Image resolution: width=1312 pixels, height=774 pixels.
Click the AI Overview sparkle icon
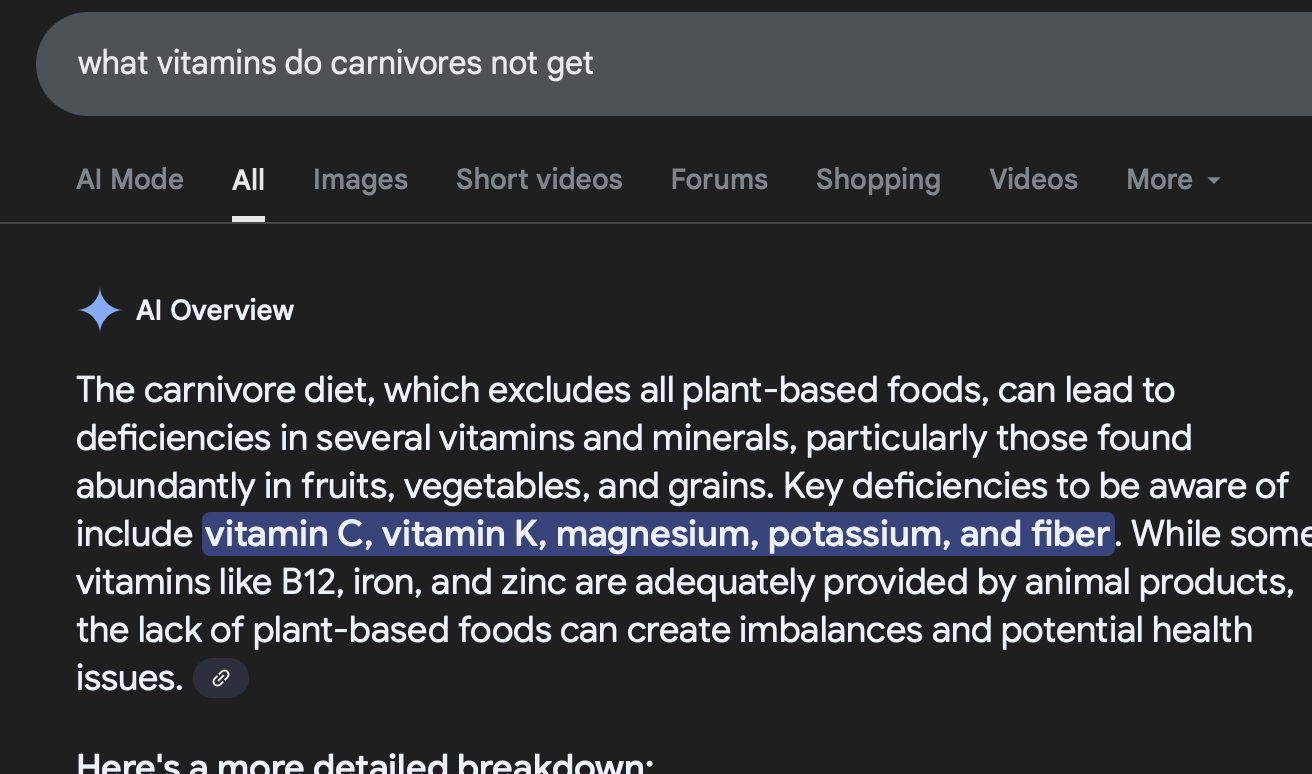[100, 311]
